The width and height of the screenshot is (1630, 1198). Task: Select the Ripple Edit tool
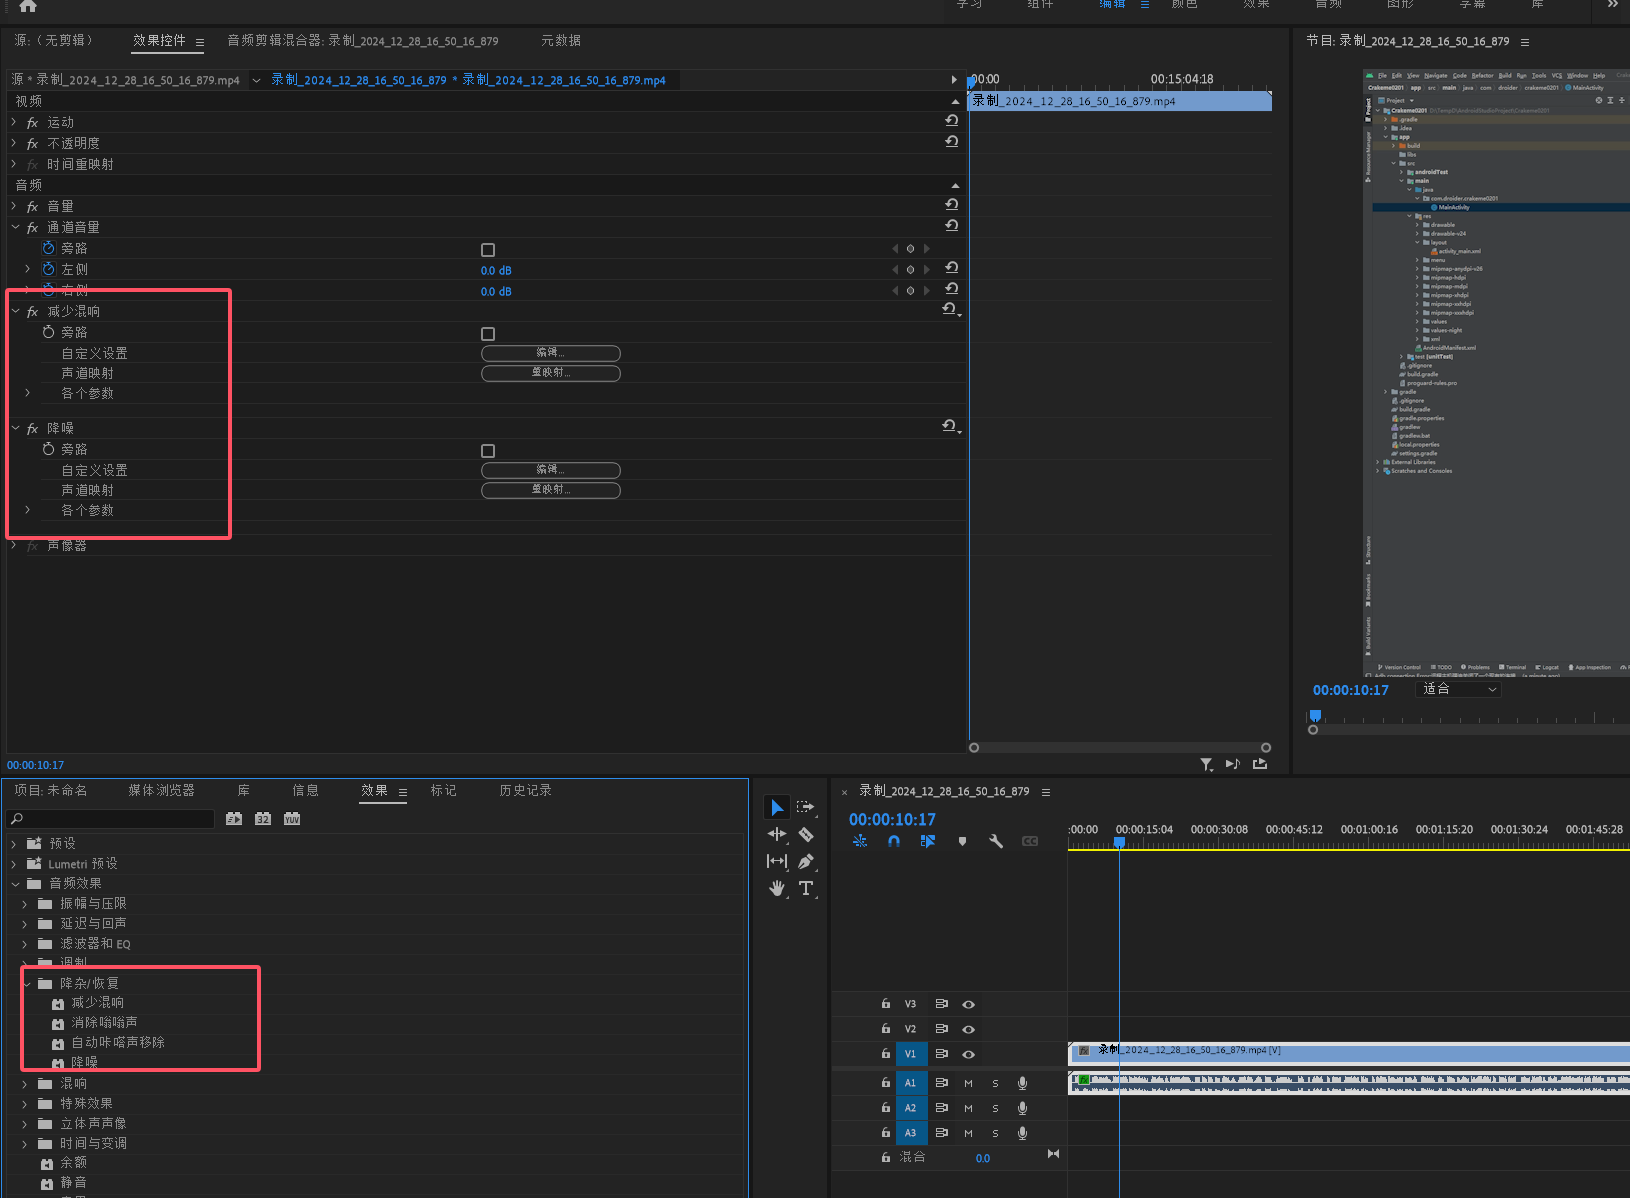click(x=777, y=834)
